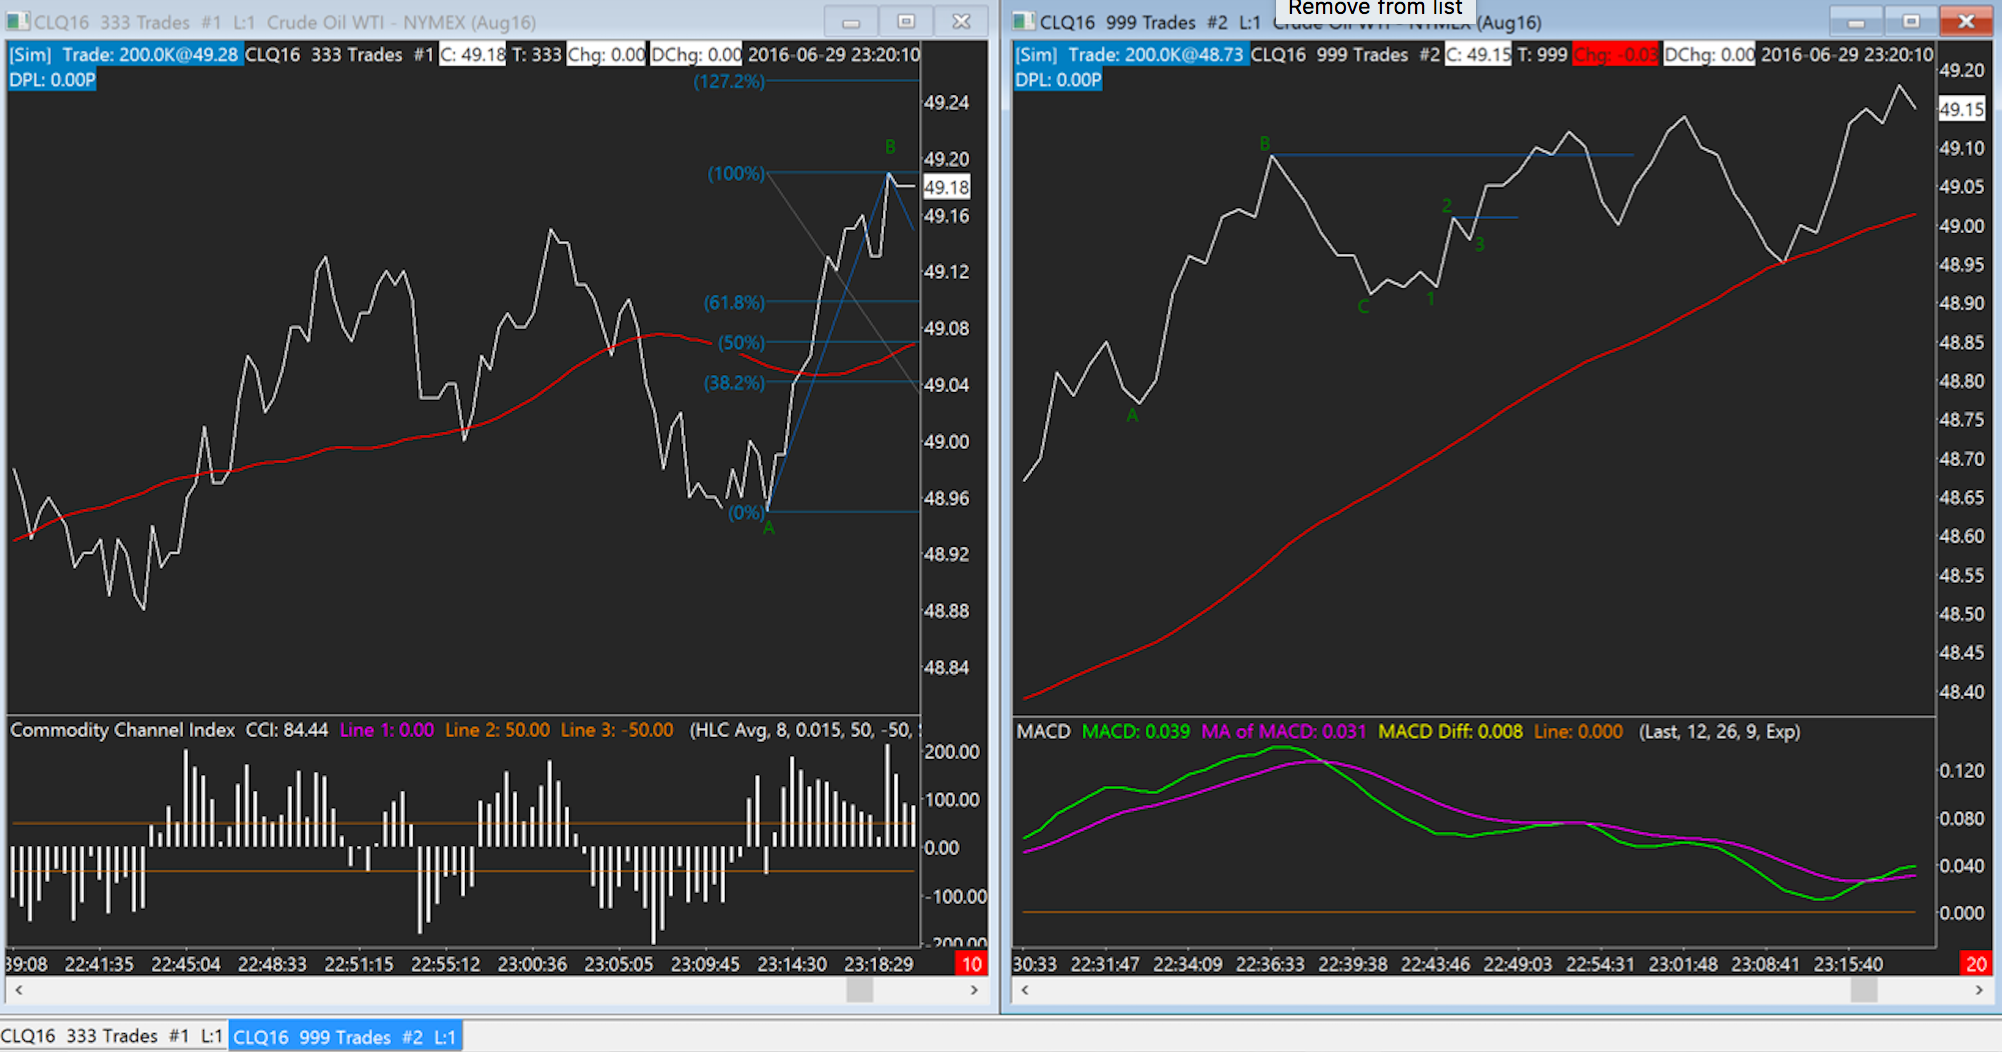Click left scroll arrow under the MACD chart

[1025, 990]
